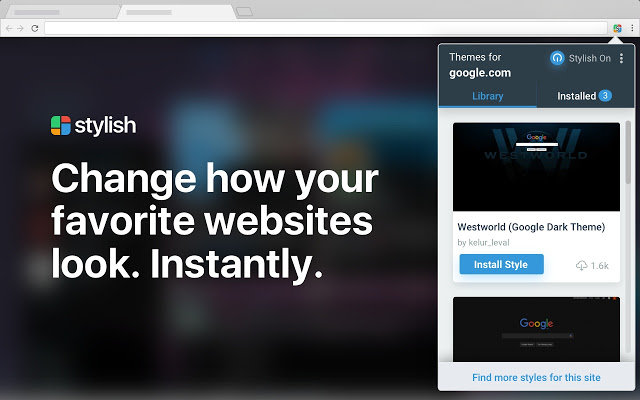
Task: Open the Westworld theme preview thumbnail
Action: click(536, 167)
